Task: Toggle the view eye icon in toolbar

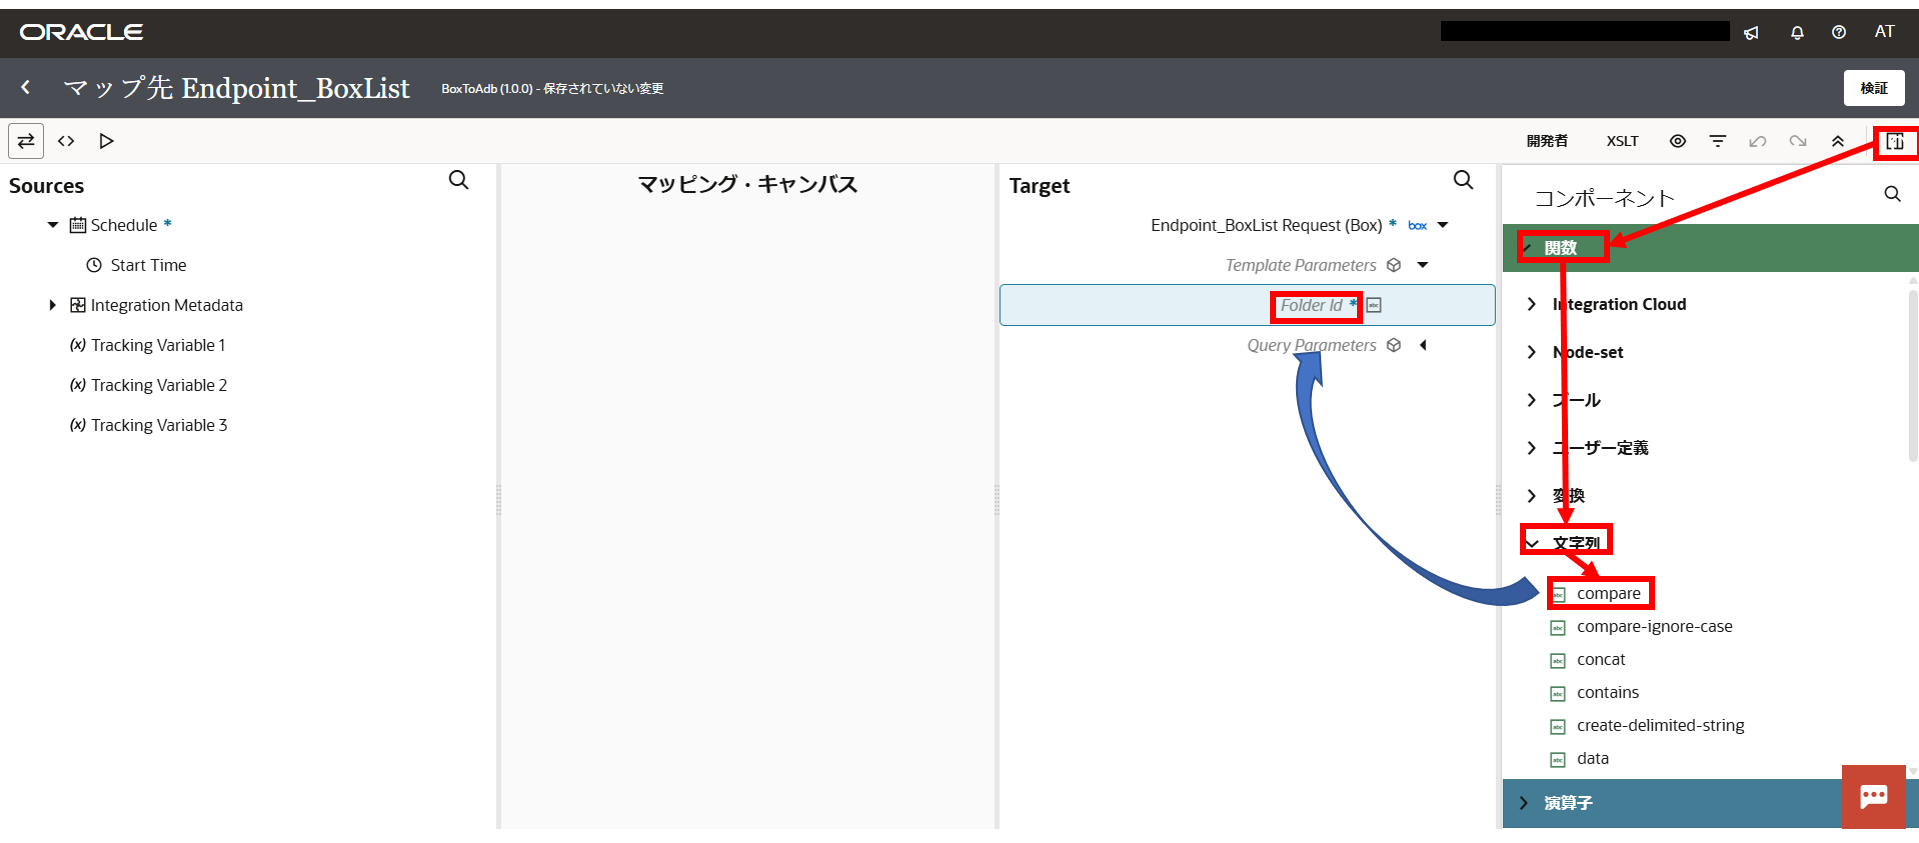Action: [x=1678, y=141]
